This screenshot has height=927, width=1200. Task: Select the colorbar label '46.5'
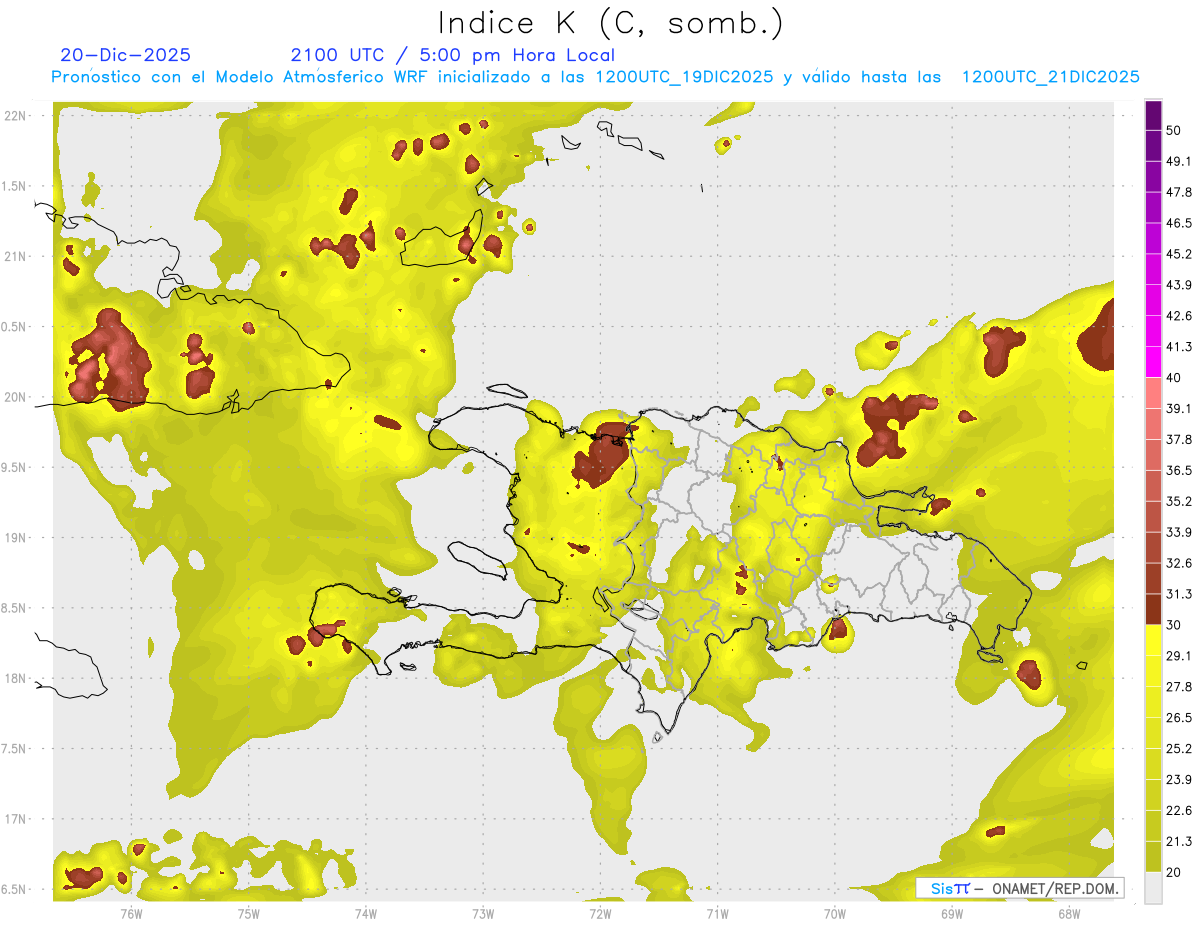click(x=1179, y=223)
